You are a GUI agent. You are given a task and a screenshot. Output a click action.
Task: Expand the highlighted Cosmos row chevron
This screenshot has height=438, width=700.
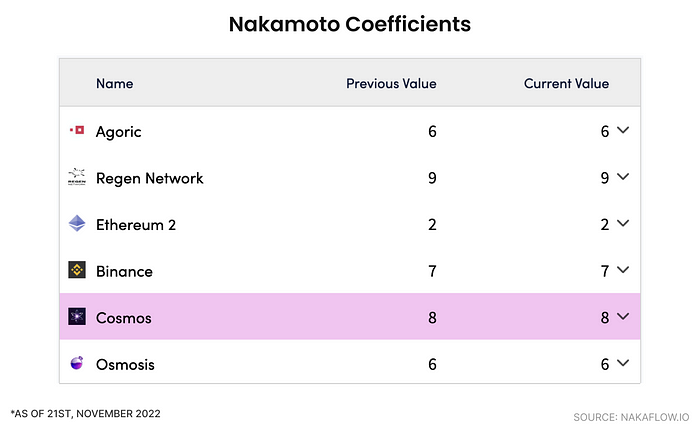coord(623,316)
